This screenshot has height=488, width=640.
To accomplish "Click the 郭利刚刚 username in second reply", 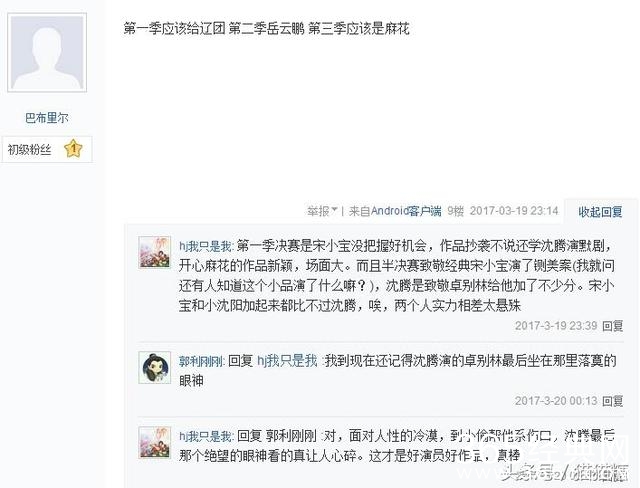I will (x=202, y=361).
